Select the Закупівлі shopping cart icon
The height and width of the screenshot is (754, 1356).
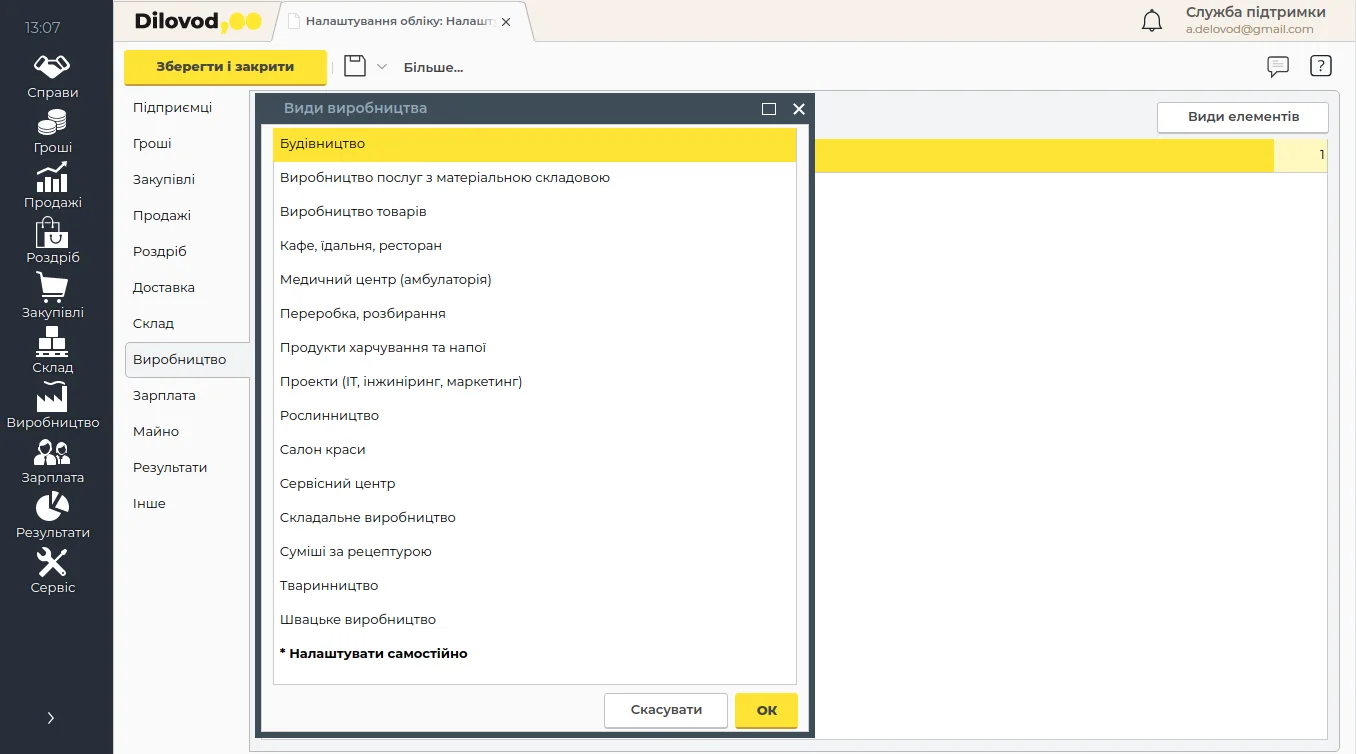(52, 287)
